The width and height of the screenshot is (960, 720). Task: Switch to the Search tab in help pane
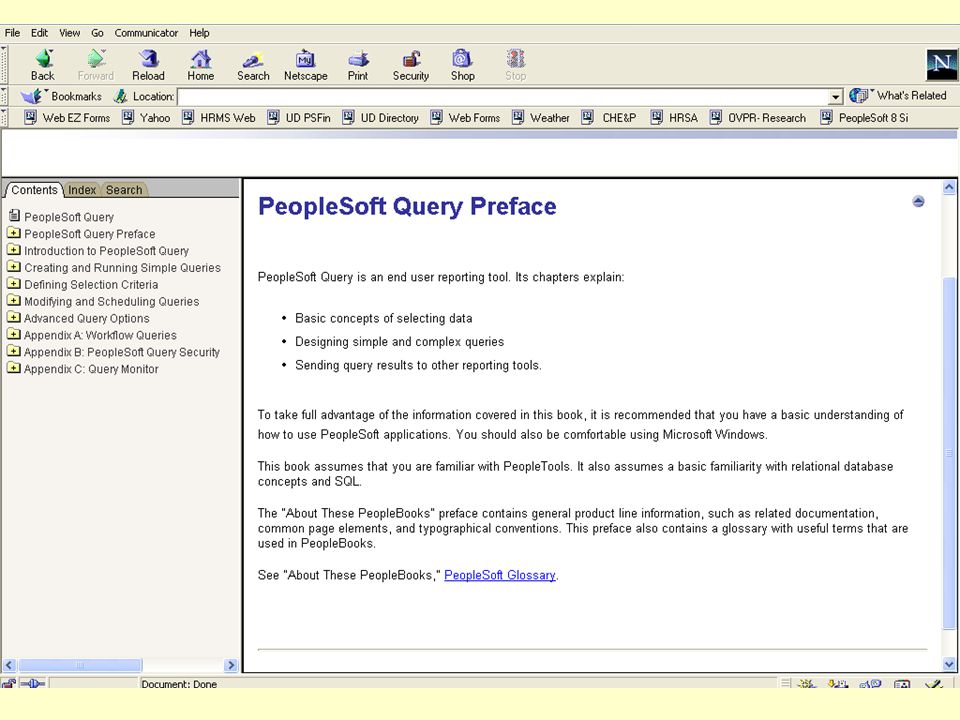point(124,190)
